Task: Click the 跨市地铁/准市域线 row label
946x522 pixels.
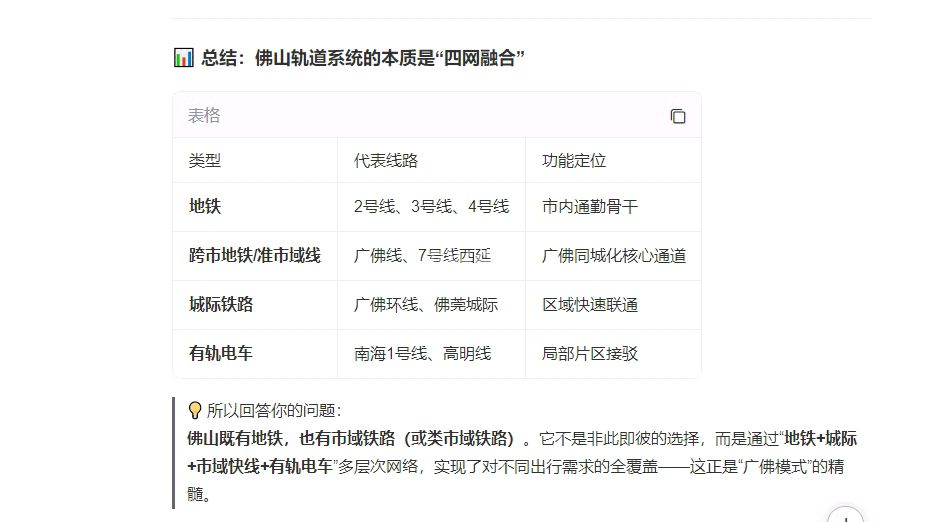Action: point(255,256)
